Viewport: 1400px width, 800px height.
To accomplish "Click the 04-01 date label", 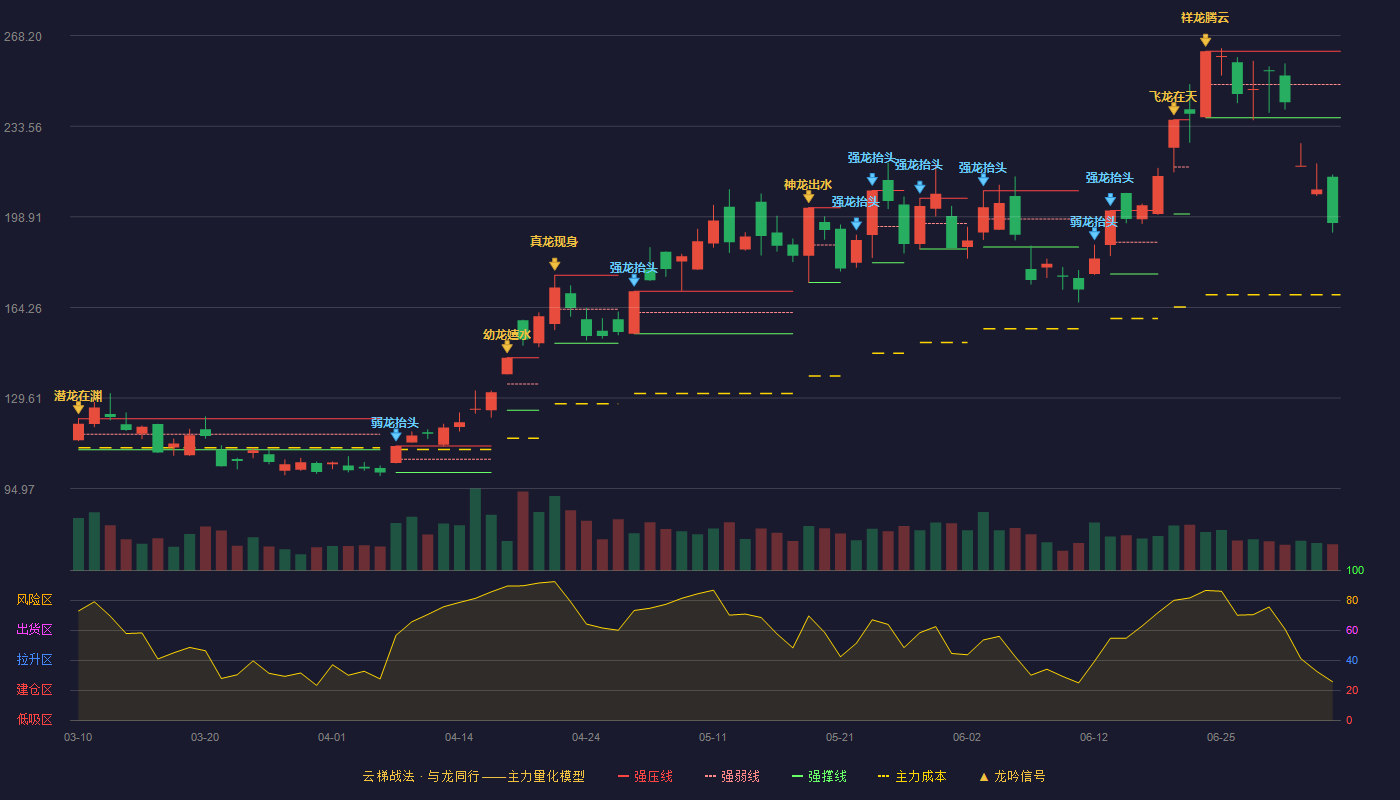I will (x=332, y=737).
